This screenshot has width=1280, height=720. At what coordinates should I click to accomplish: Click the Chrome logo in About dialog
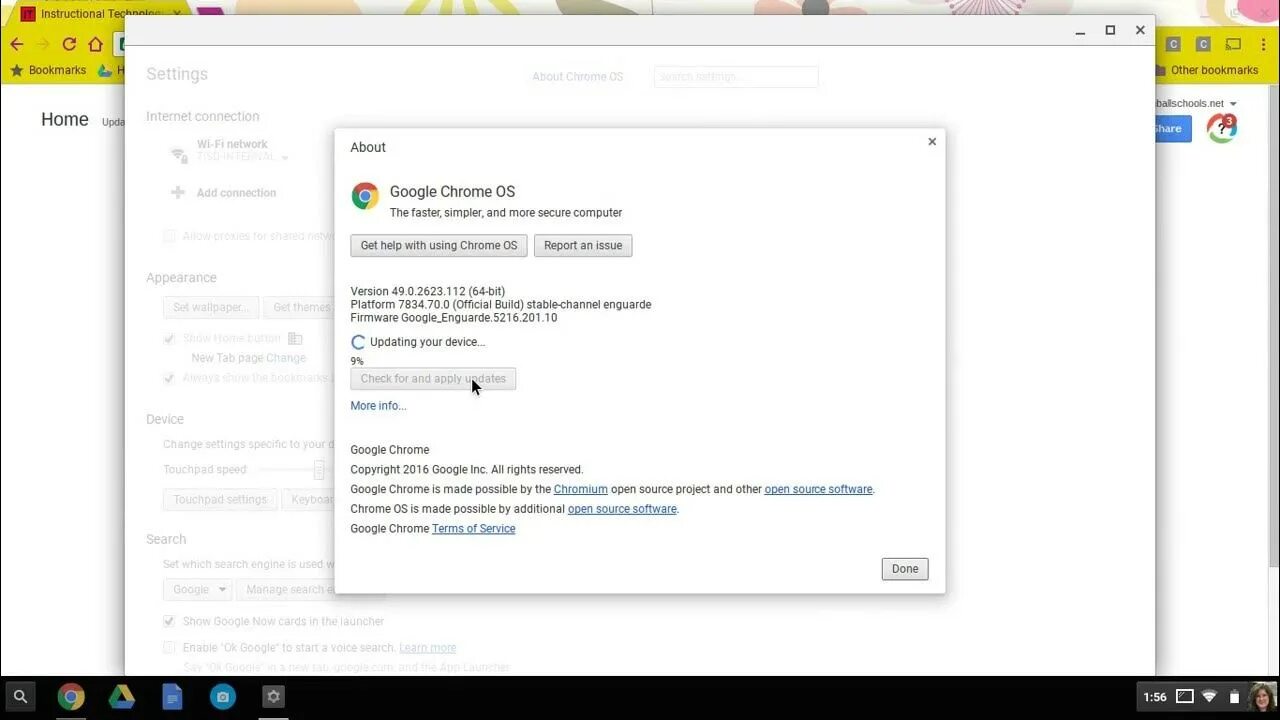tap(365, 196)
